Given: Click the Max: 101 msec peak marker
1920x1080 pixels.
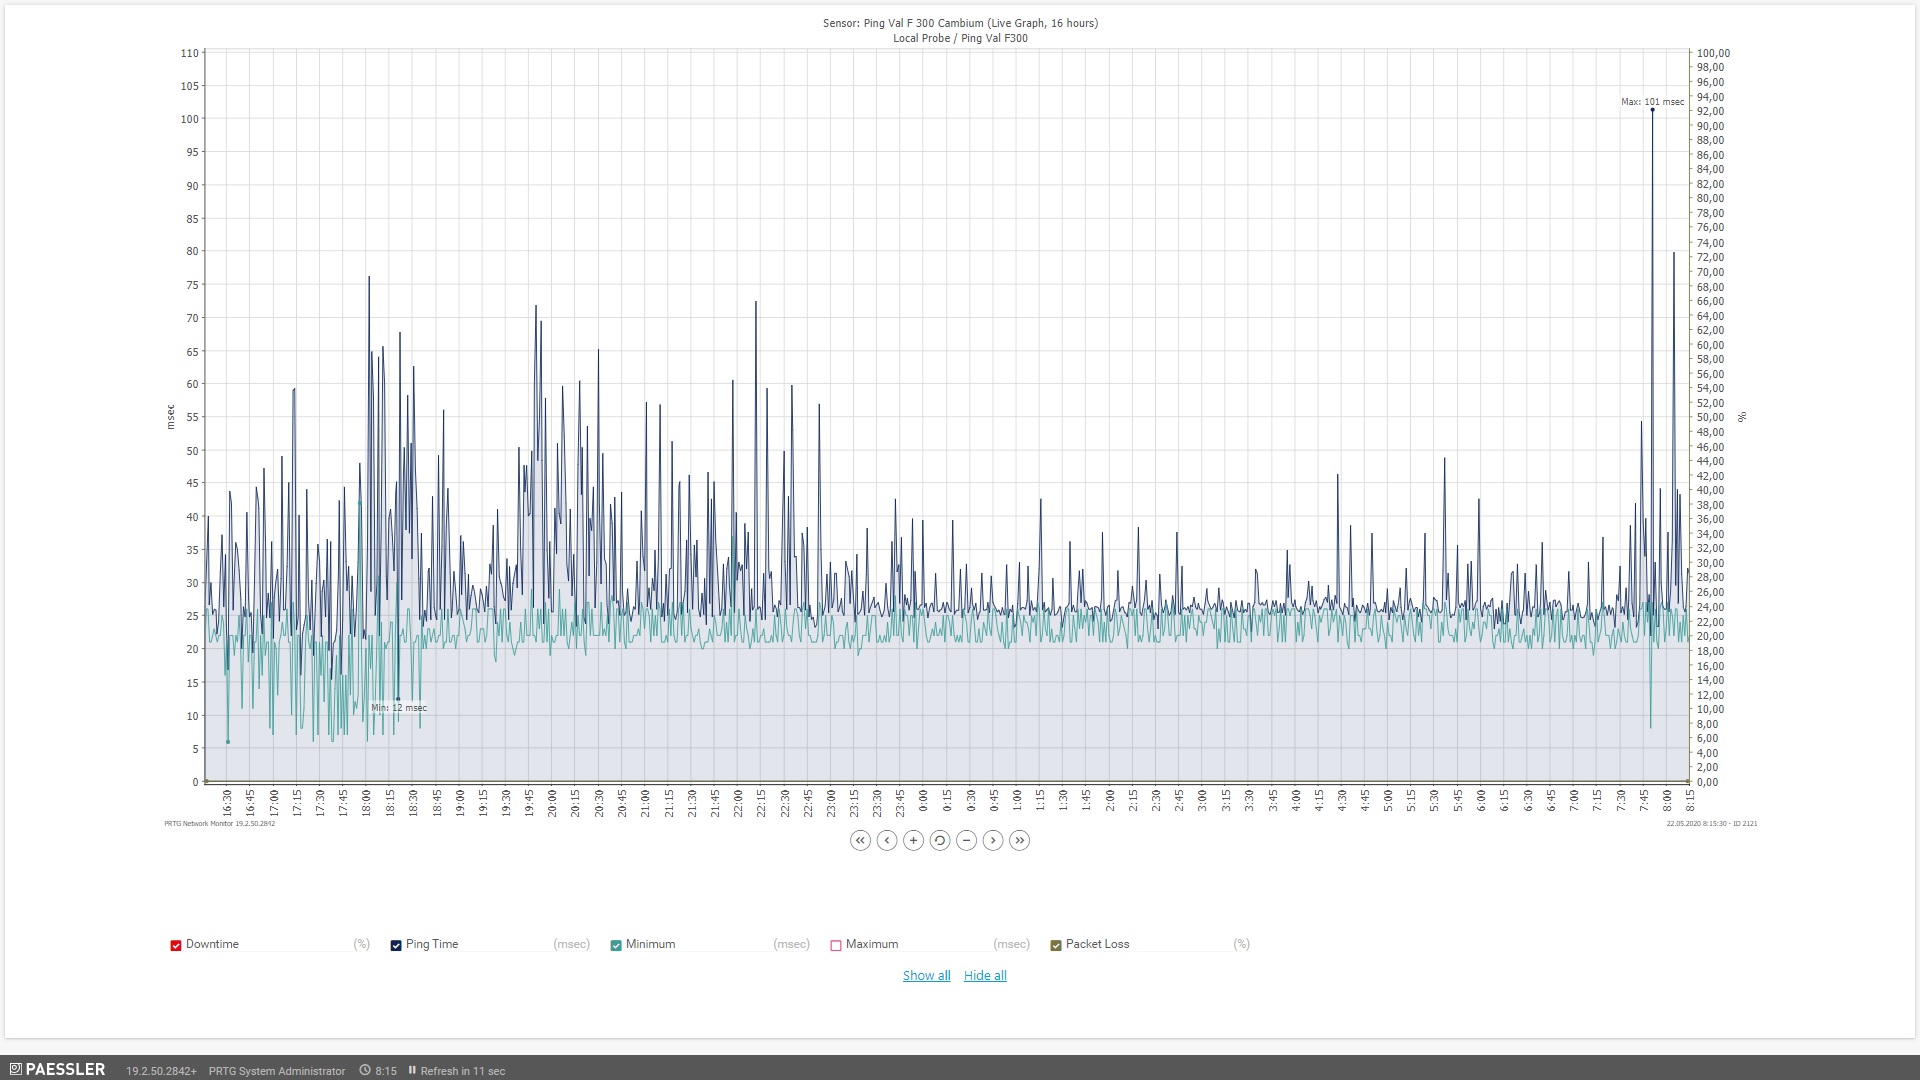Looking at the screenshot, I should [x=1652, y=110].
